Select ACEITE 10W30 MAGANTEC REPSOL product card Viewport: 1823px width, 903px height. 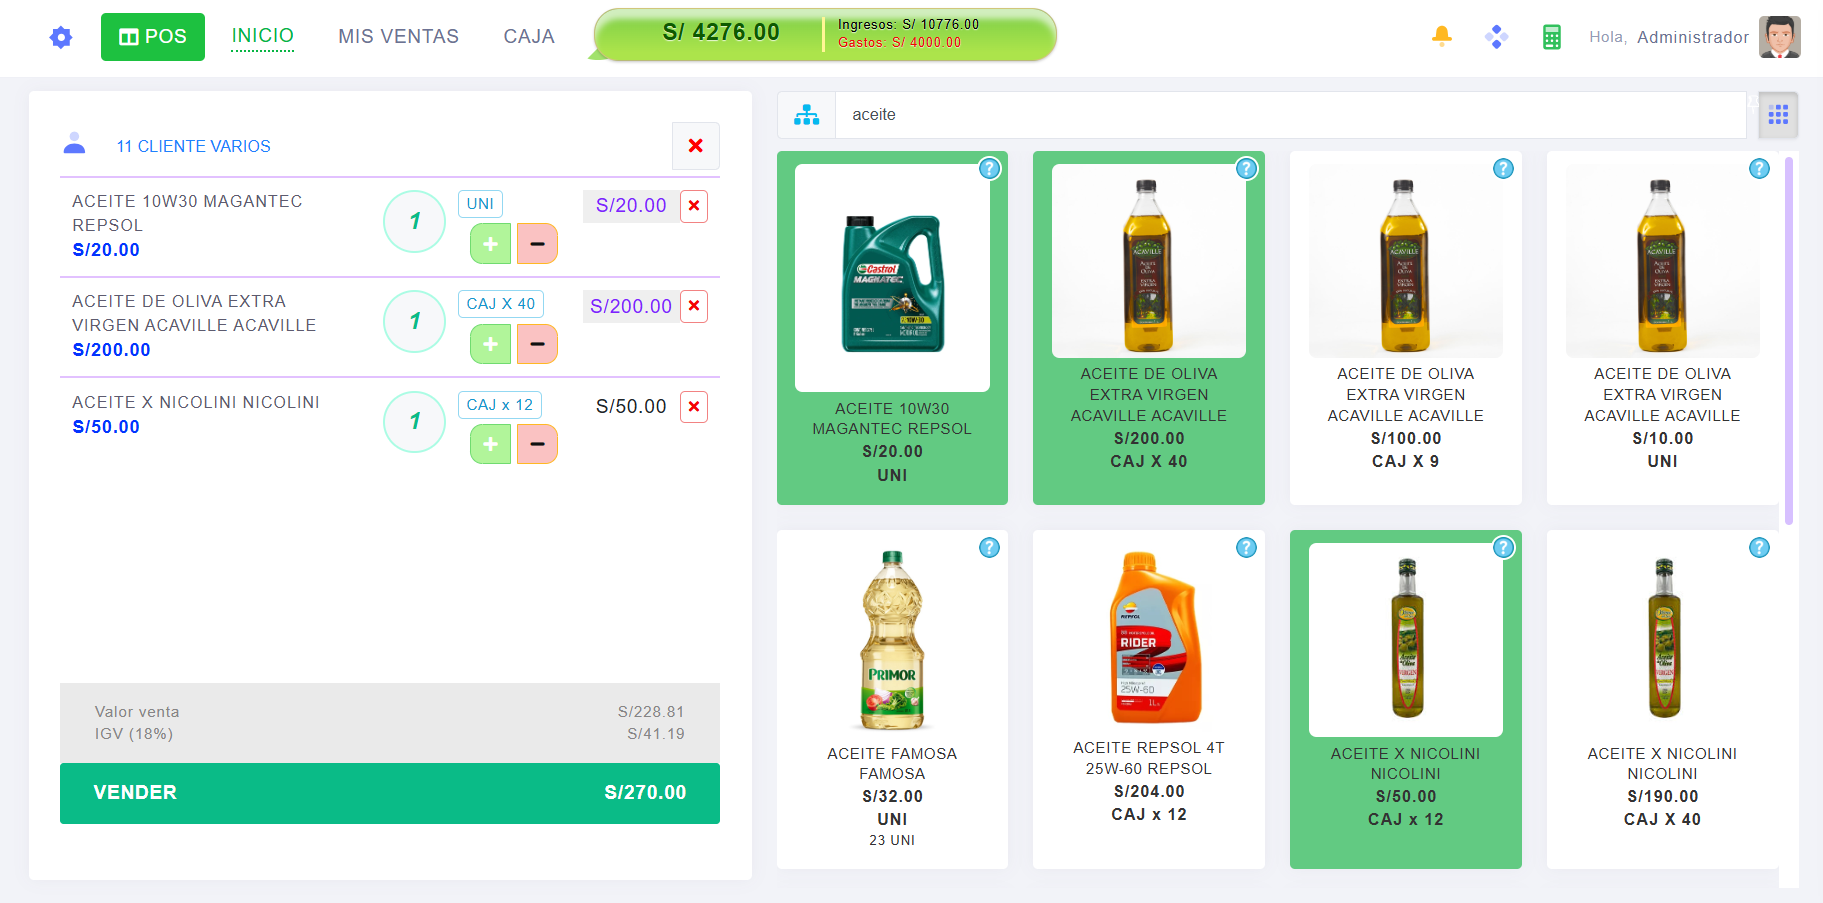click(892, 328)
